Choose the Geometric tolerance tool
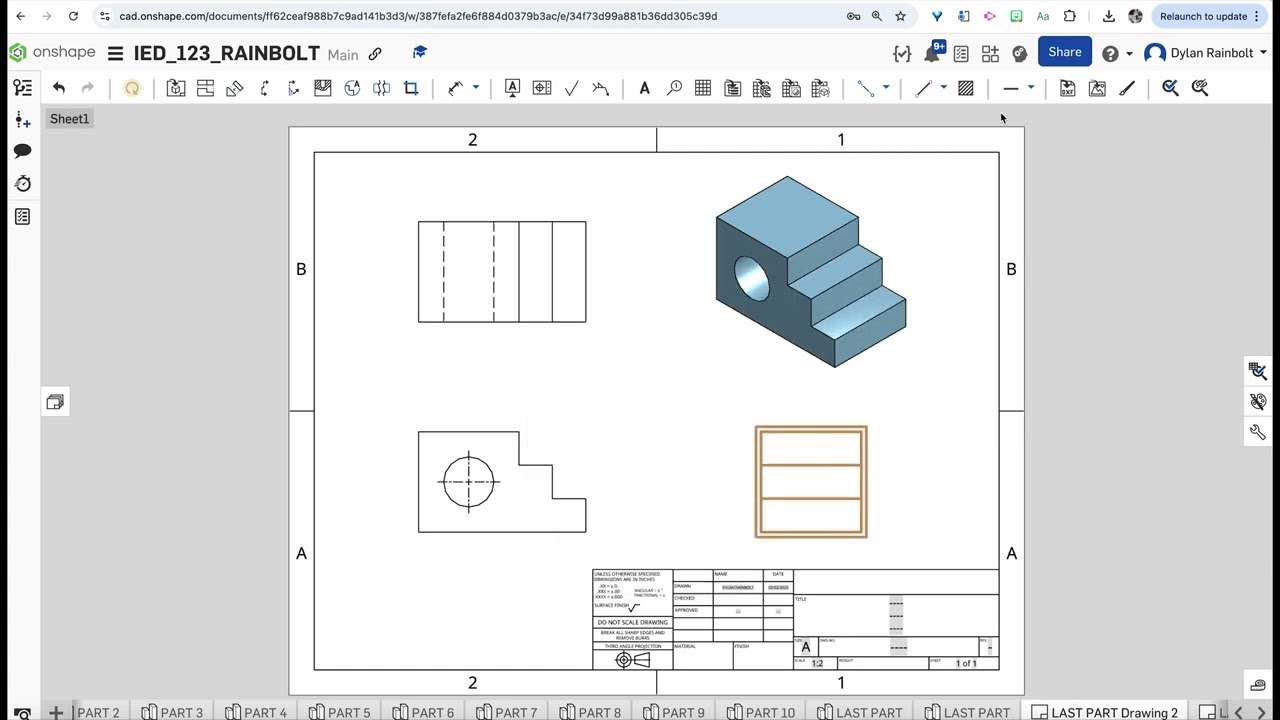 coord(542,89)
